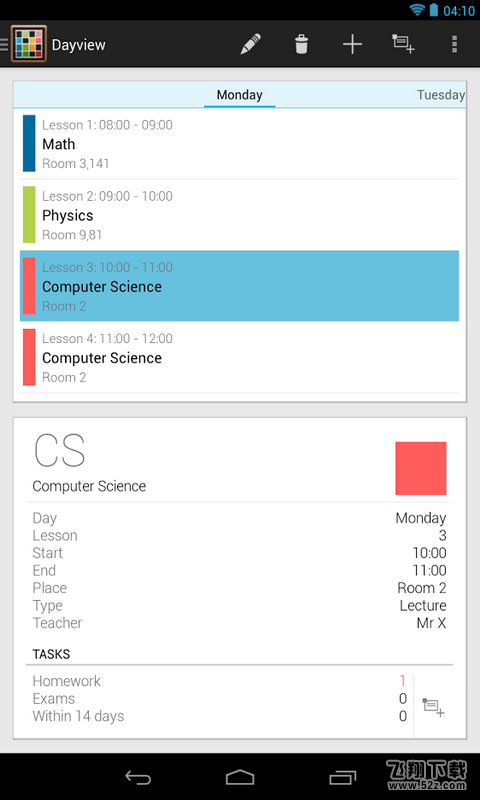
Task: Tap add task icon in Tasks section
Action: click(x=434, y=707)
